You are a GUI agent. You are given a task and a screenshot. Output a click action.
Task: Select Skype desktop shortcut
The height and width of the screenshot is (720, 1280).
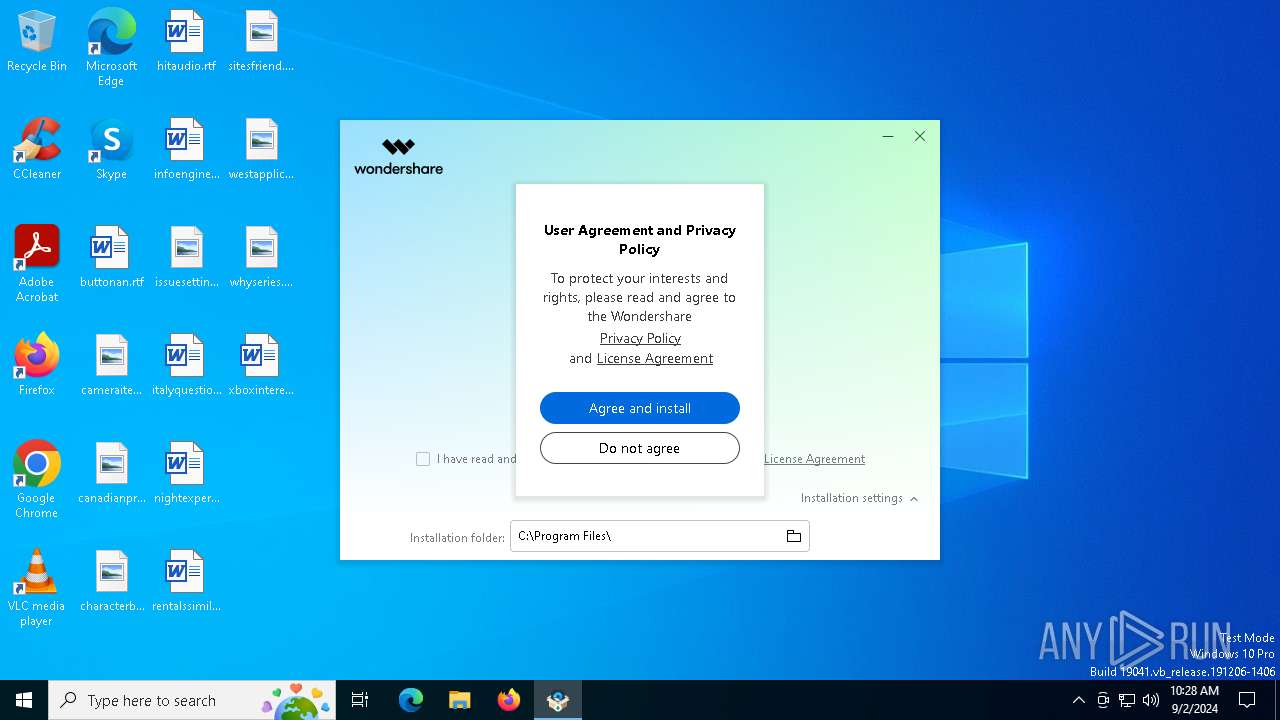[111, 150]
